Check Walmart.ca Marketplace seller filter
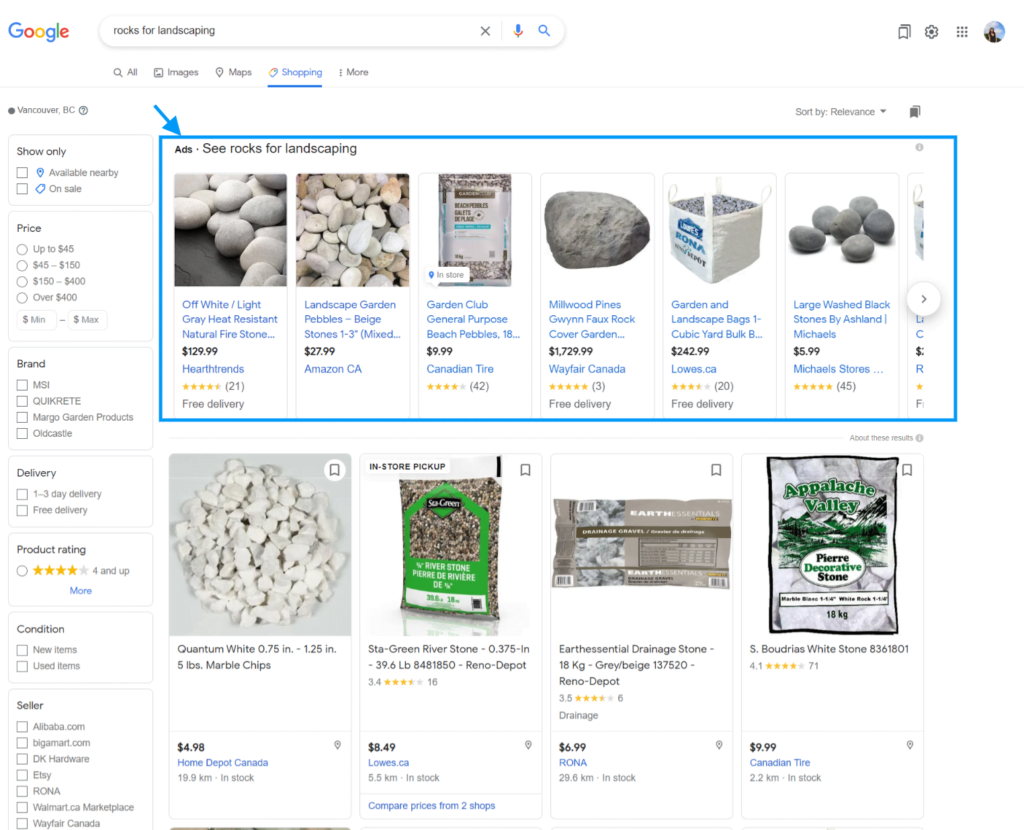This screenshot has width=1024, height=830. [x=22, y=808]
